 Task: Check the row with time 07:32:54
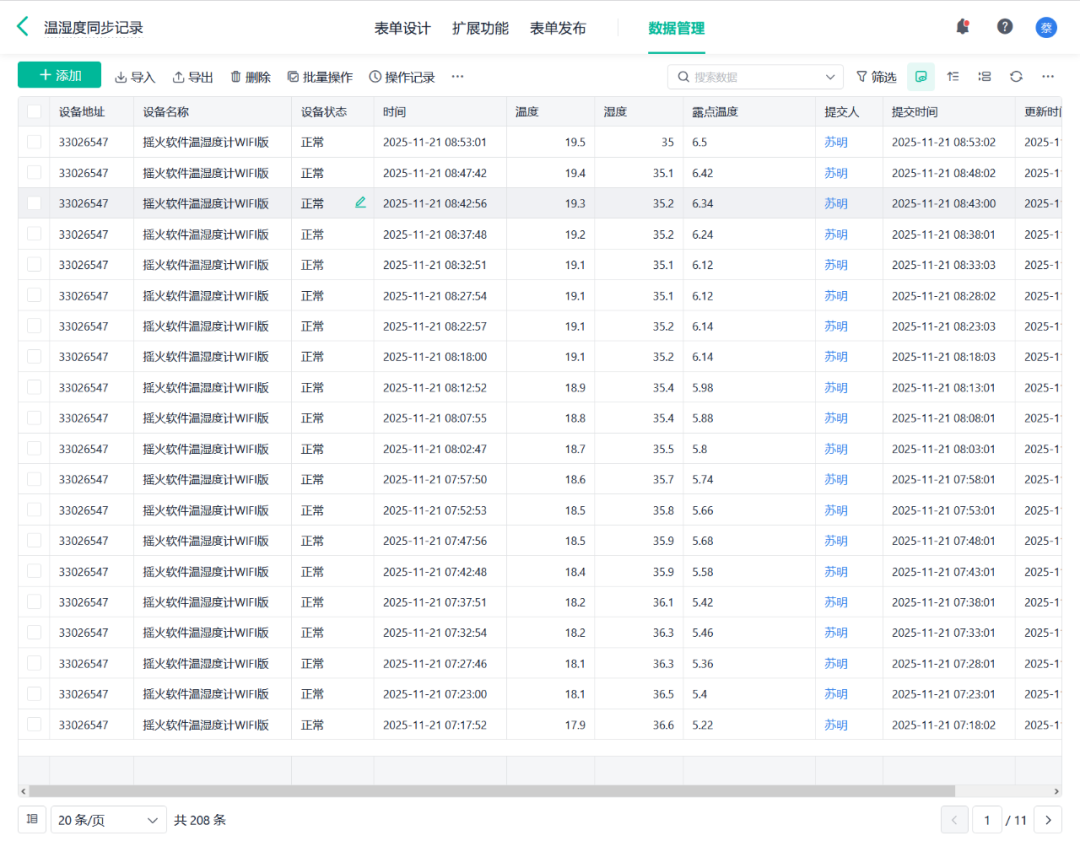pos(34,632)
